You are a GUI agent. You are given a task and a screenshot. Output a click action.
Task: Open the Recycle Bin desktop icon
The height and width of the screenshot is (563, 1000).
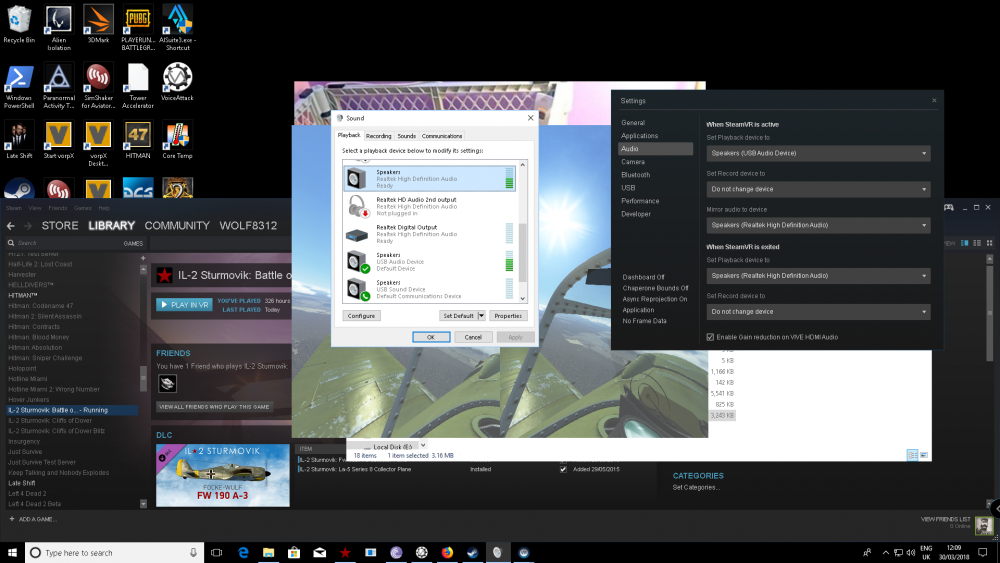(x=19, y=24)
